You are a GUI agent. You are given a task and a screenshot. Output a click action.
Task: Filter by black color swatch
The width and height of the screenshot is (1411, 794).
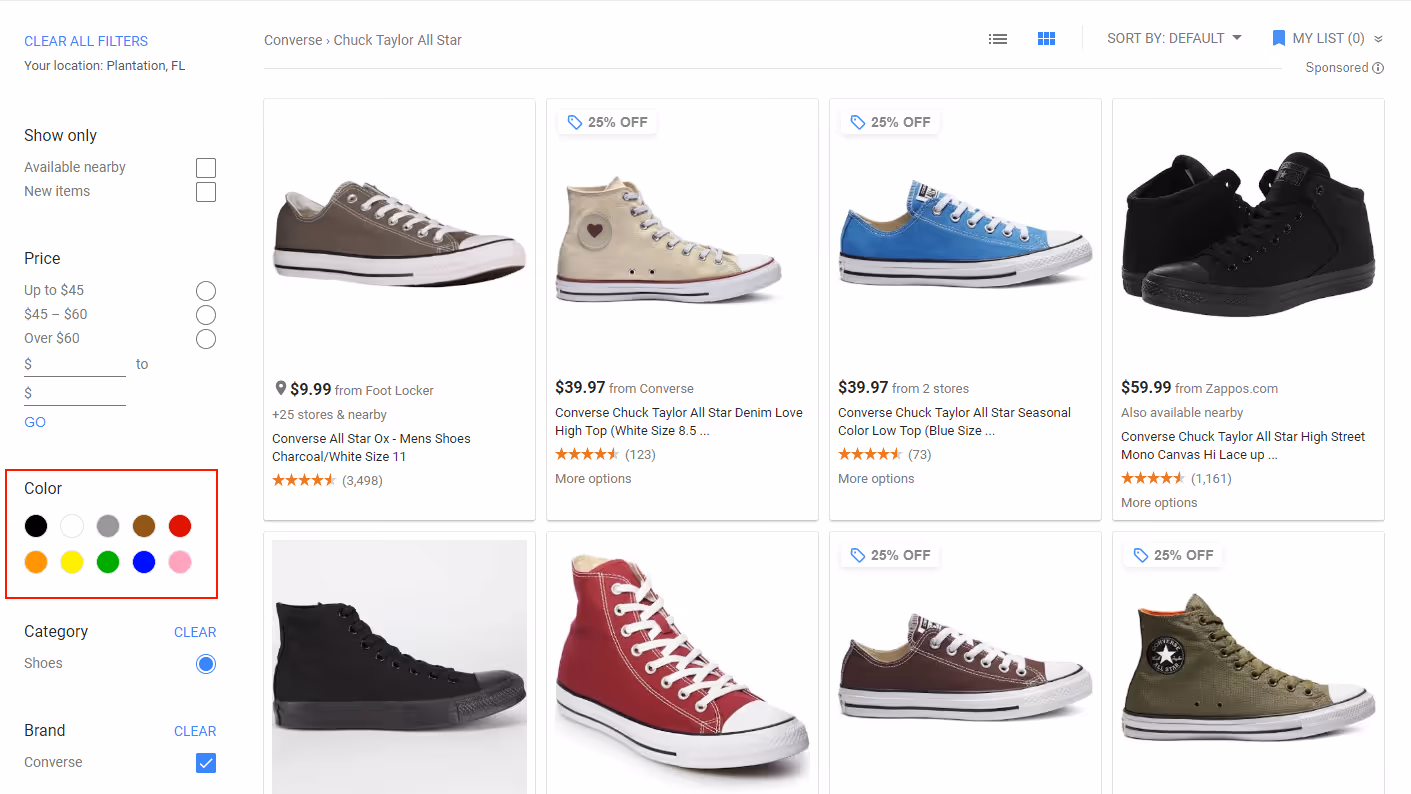pyautogui.click(x=36, y=526)
